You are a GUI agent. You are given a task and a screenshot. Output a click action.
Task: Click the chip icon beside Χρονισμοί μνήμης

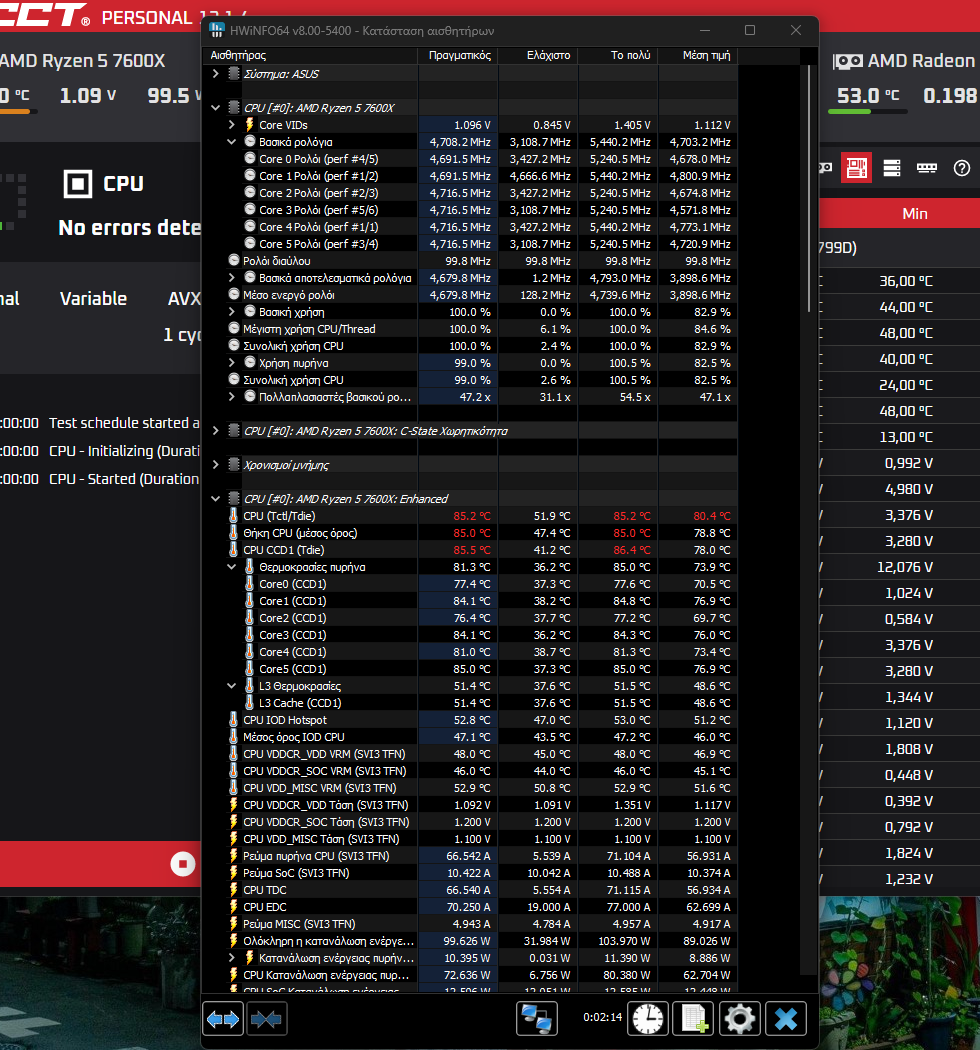click(233, 464)
